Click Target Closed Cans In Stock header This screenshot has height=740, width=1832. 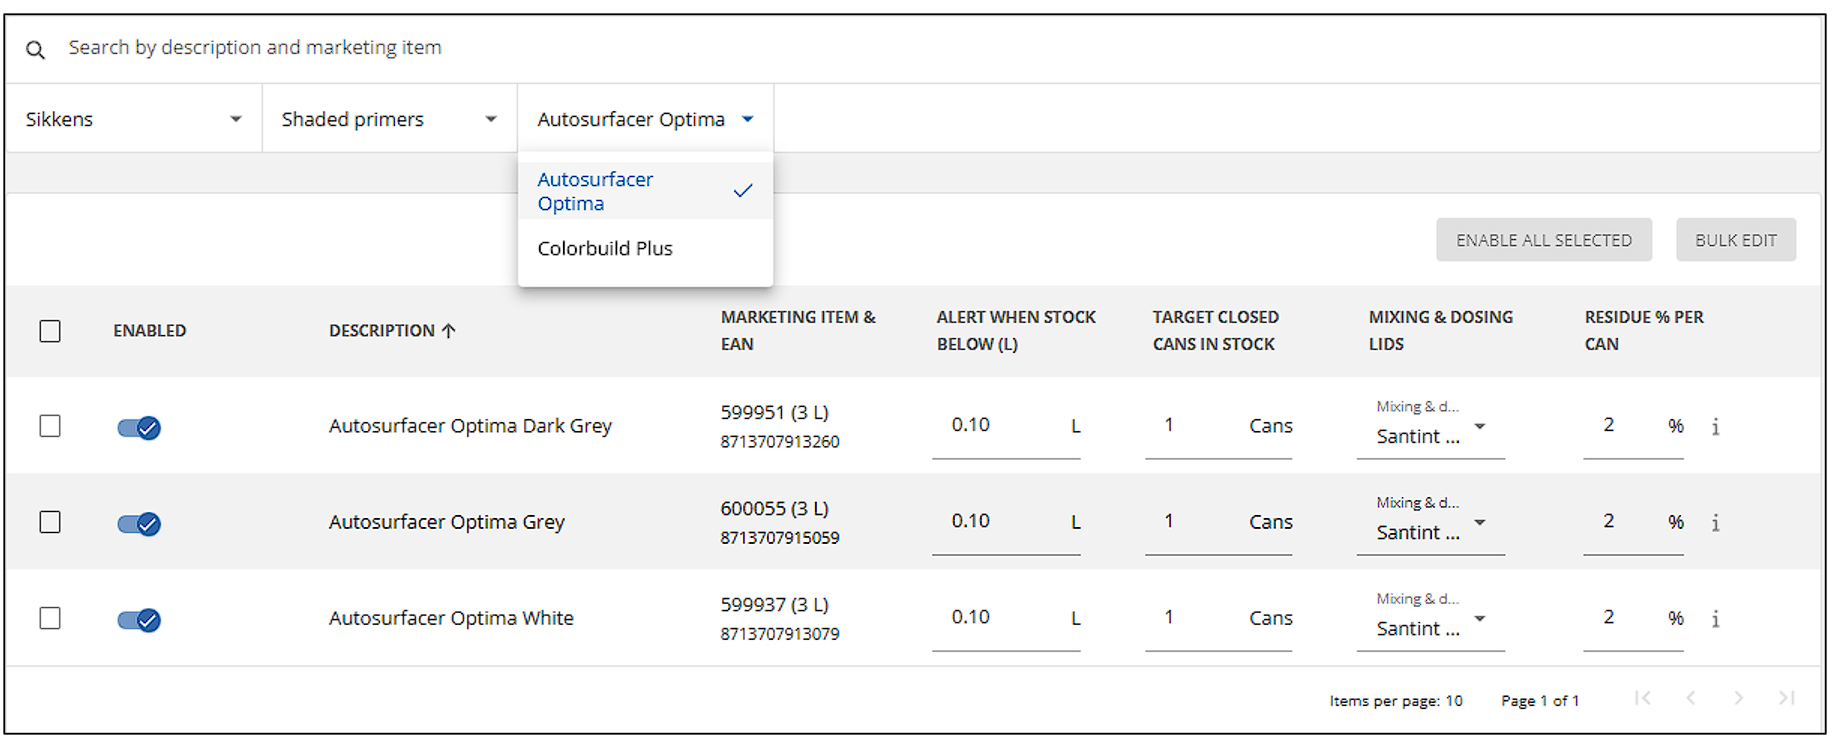point(1216,330)
